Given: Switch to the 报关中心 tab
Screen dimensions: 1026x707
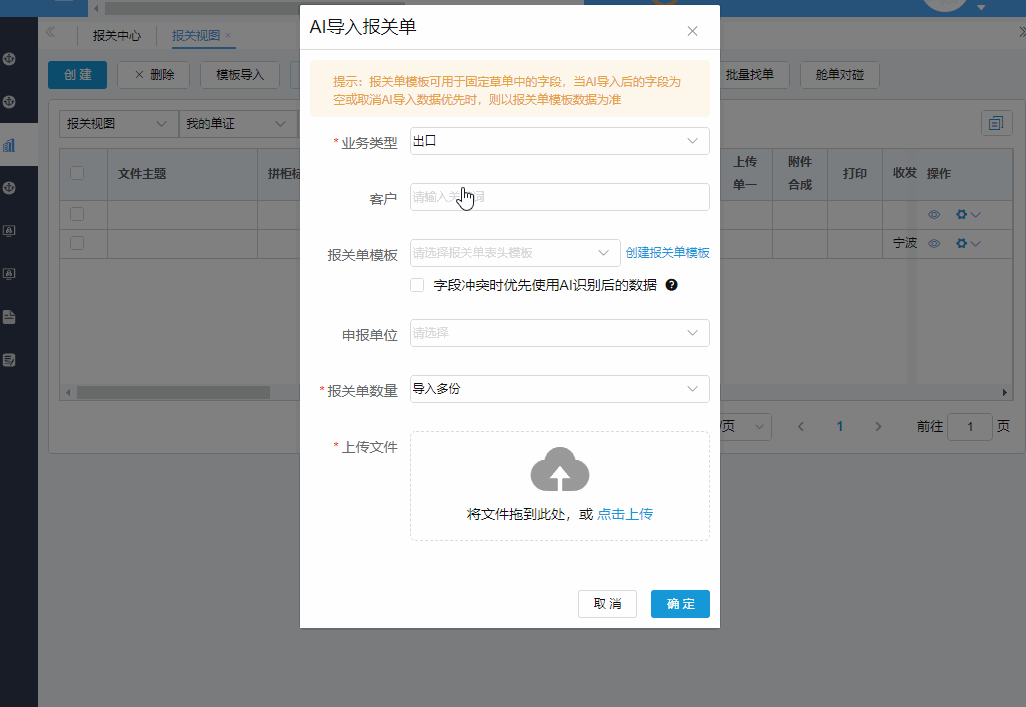Looking at the screenshot, I should click(x=116, y=35).
